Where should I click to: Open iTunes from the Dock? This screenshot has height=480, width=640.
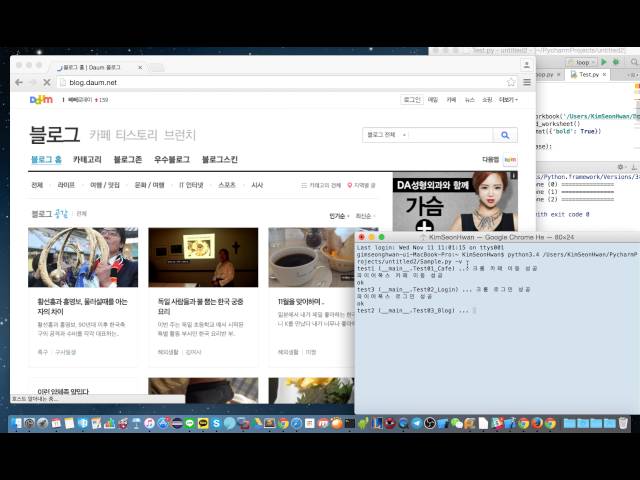pos(149,423)
